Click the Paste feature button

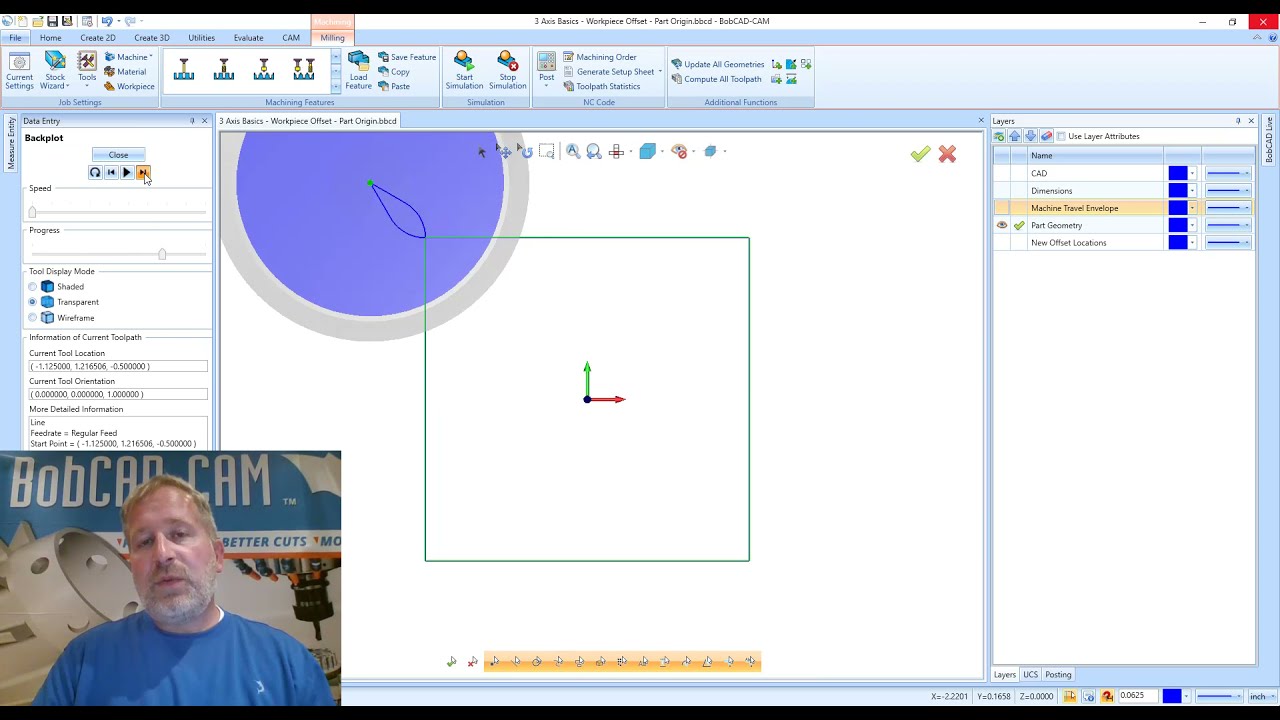(x=395, y=86)
